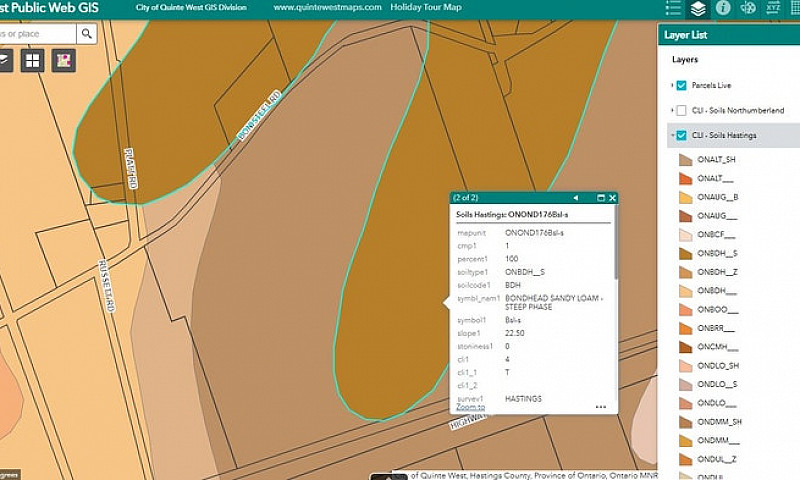Click the ONAUG__B legend swatch
The height and width of the screenshot is (480, 800).
click(x=685, y=197)
